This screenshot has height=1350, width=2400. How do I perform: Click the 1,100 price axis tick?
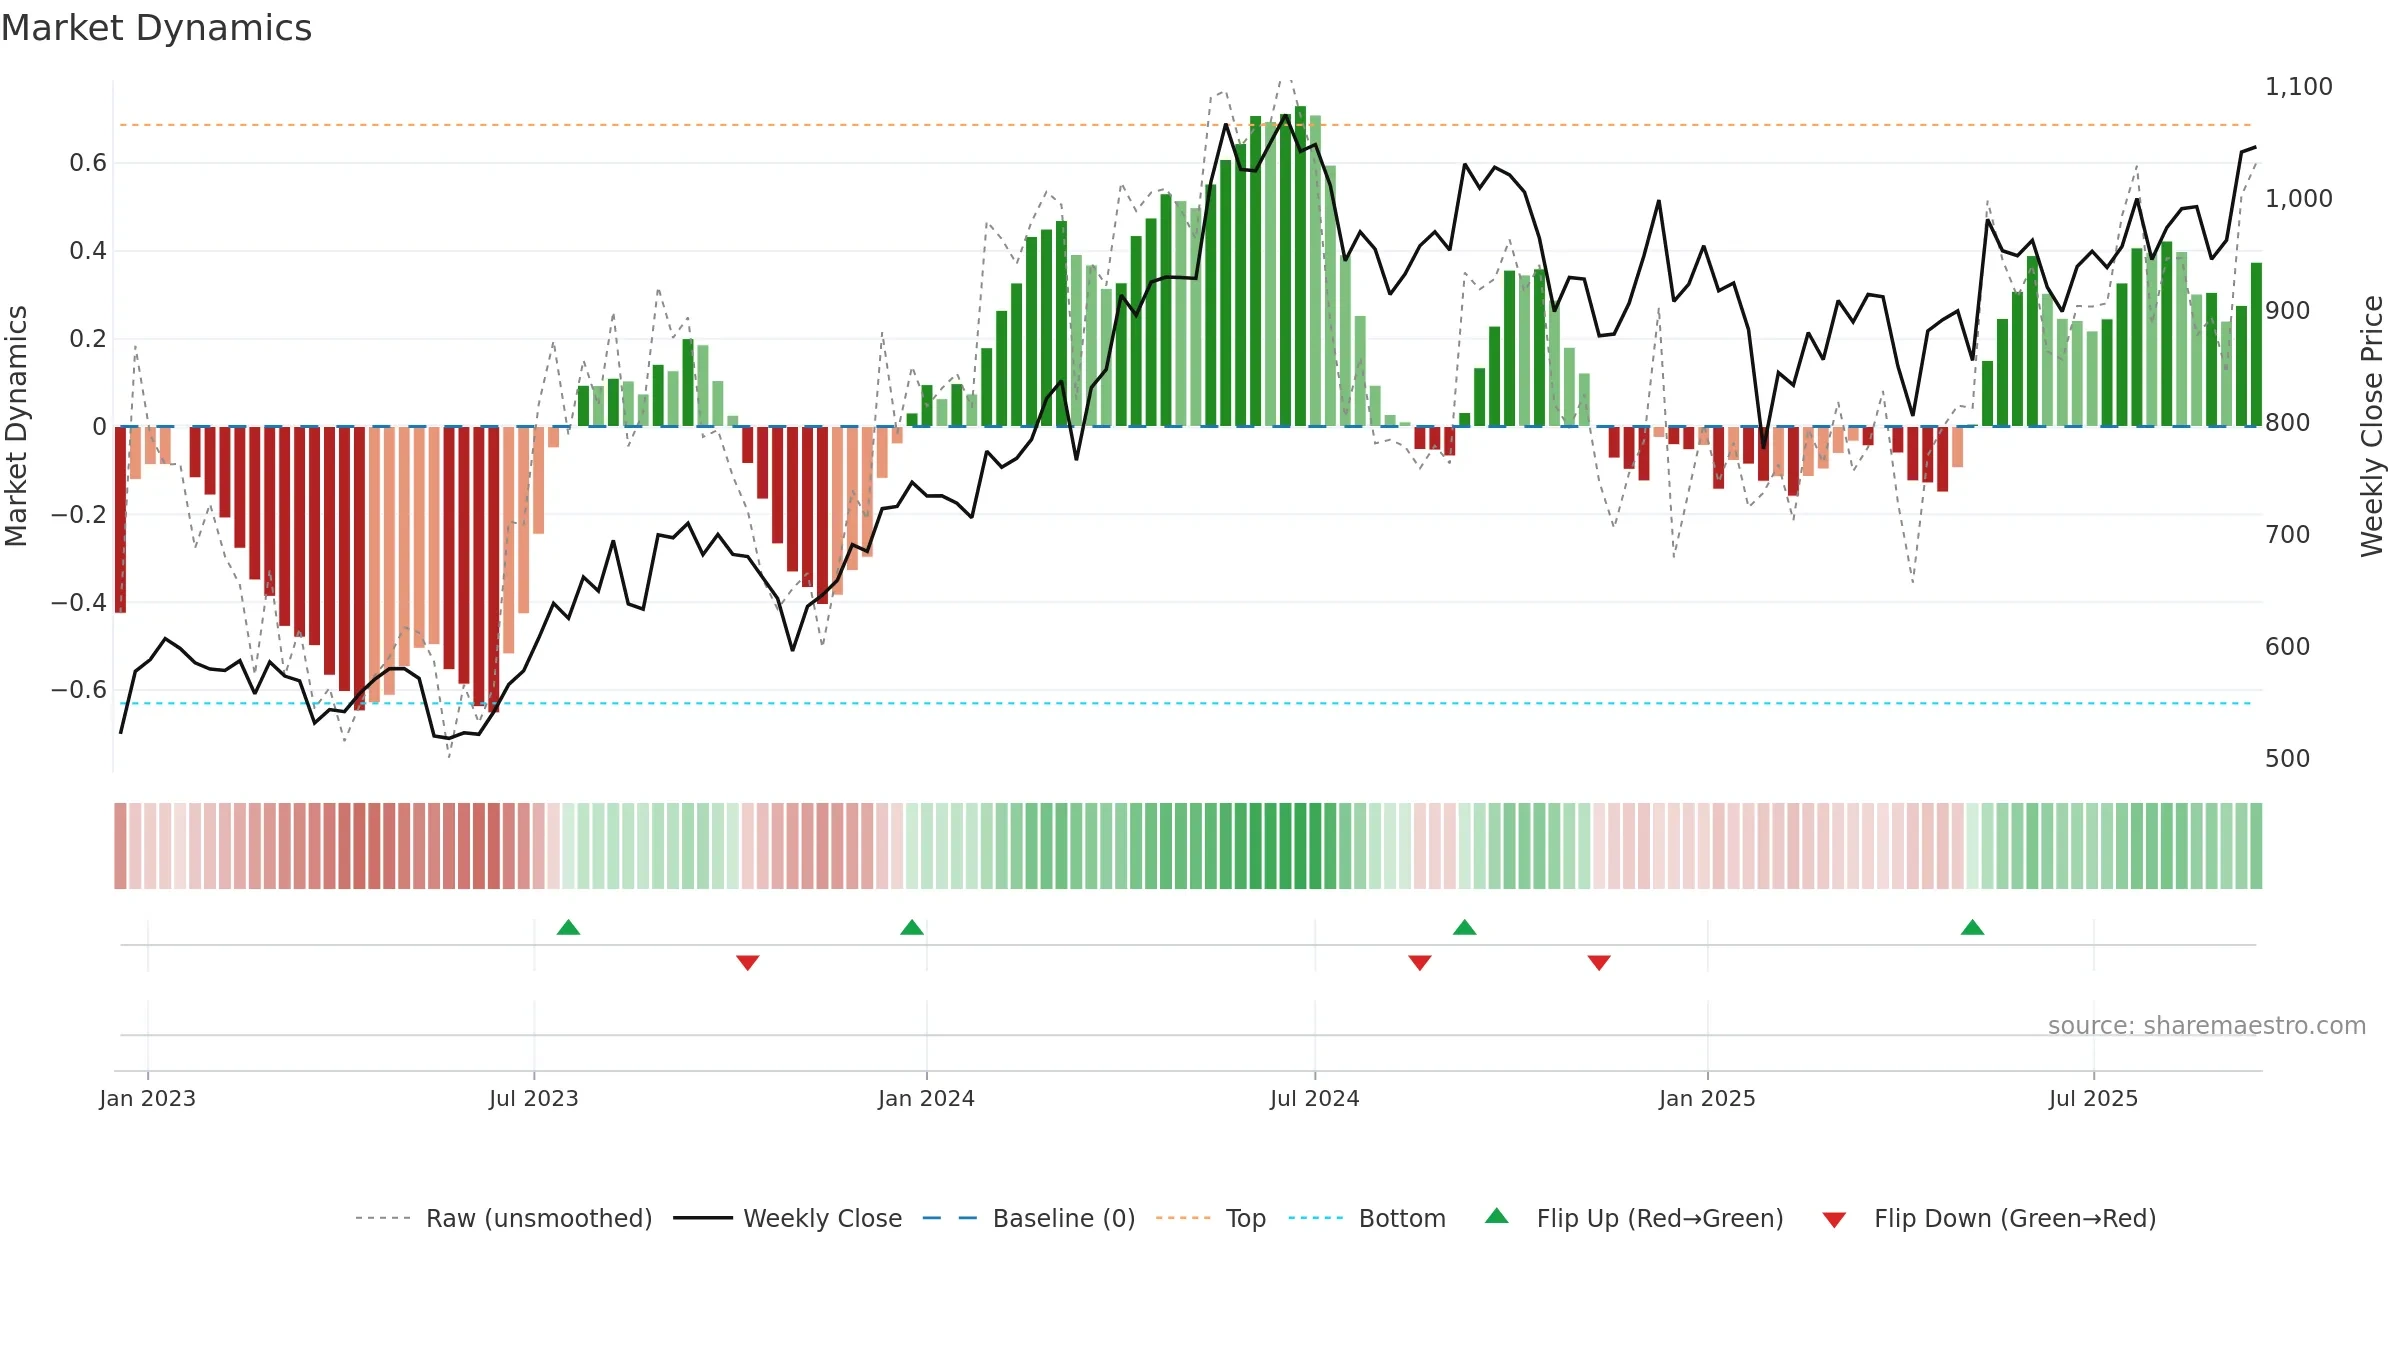pos(2299,87)
